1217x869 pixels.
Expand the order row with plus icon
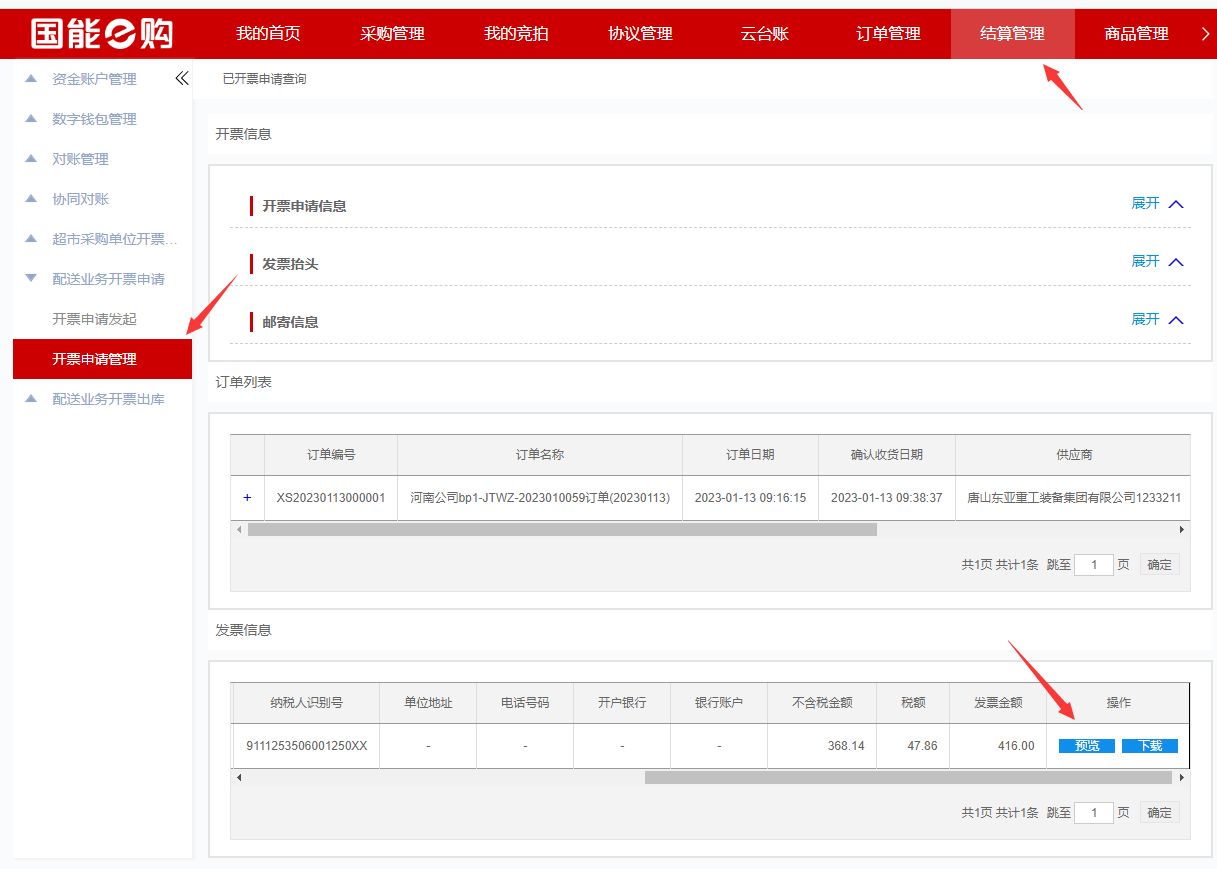coord(247,497)
